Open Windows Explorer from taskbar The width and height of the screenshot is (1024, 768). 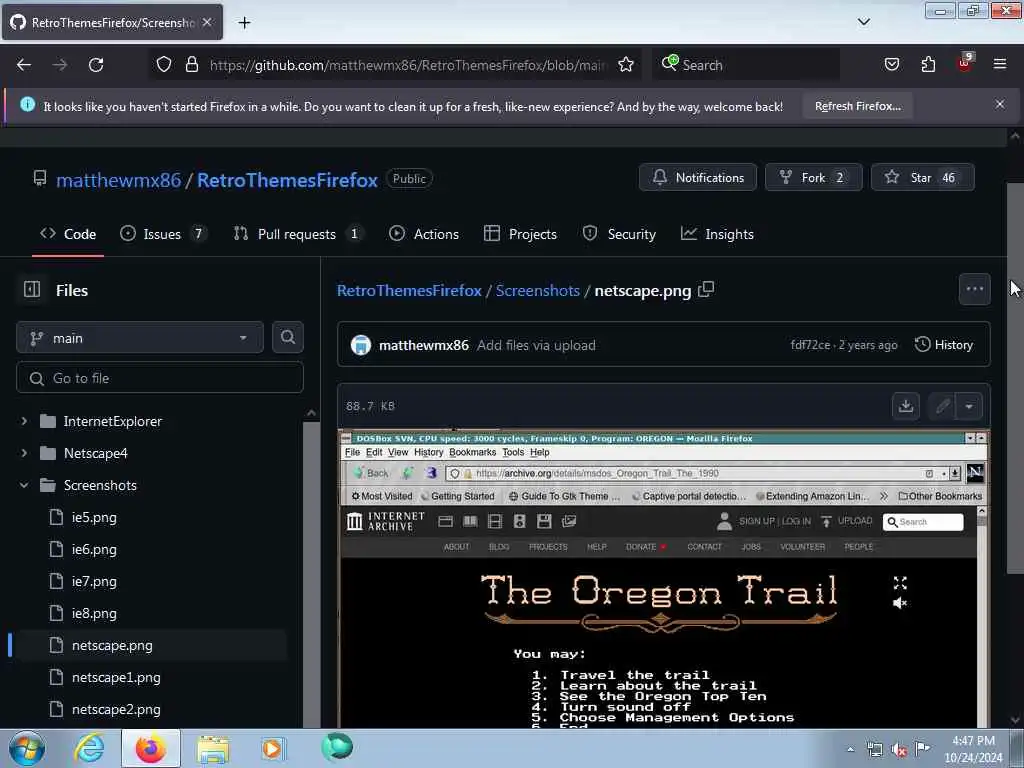click(x=213, y=748)
